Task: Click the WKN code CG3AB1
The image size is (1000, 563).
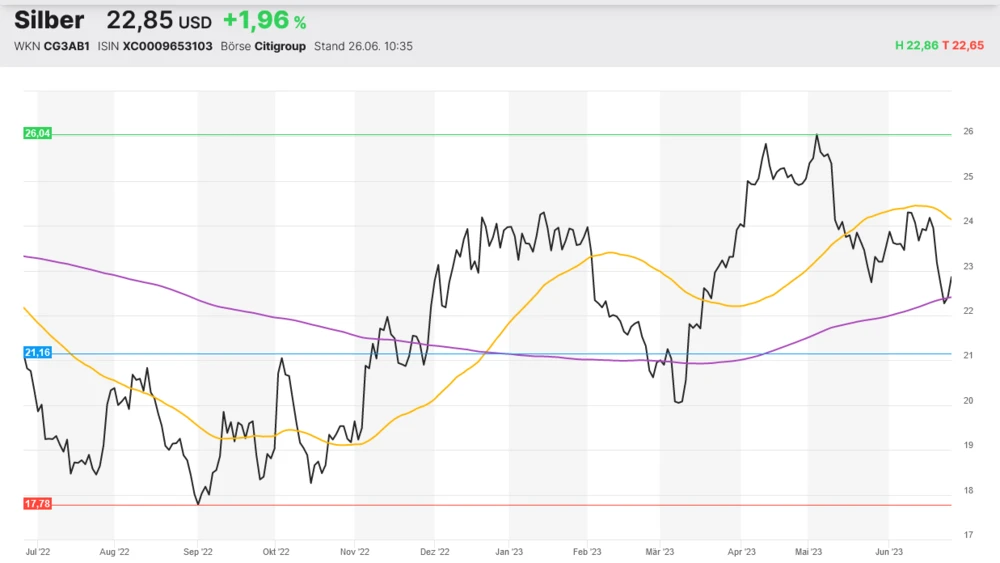Action: click(x=66, y=46)
